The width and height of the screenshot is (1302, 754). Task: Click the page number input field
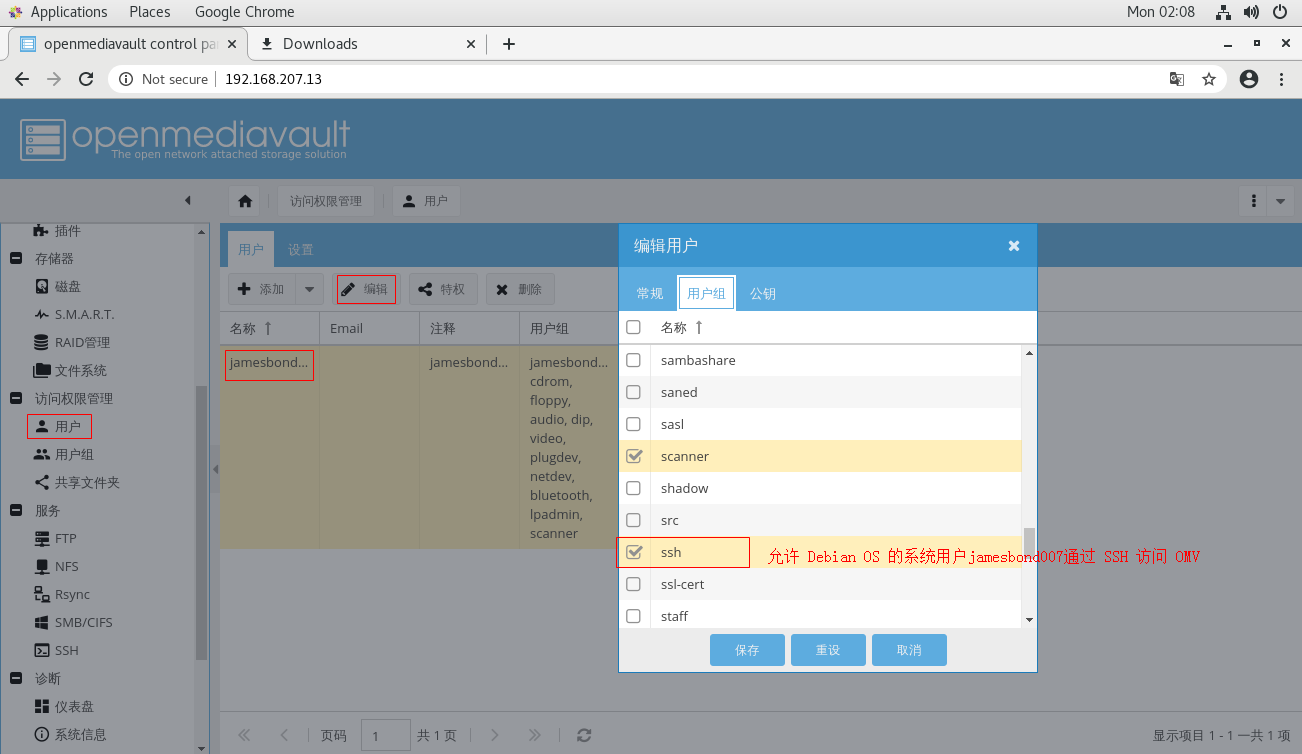click(386, 735)
